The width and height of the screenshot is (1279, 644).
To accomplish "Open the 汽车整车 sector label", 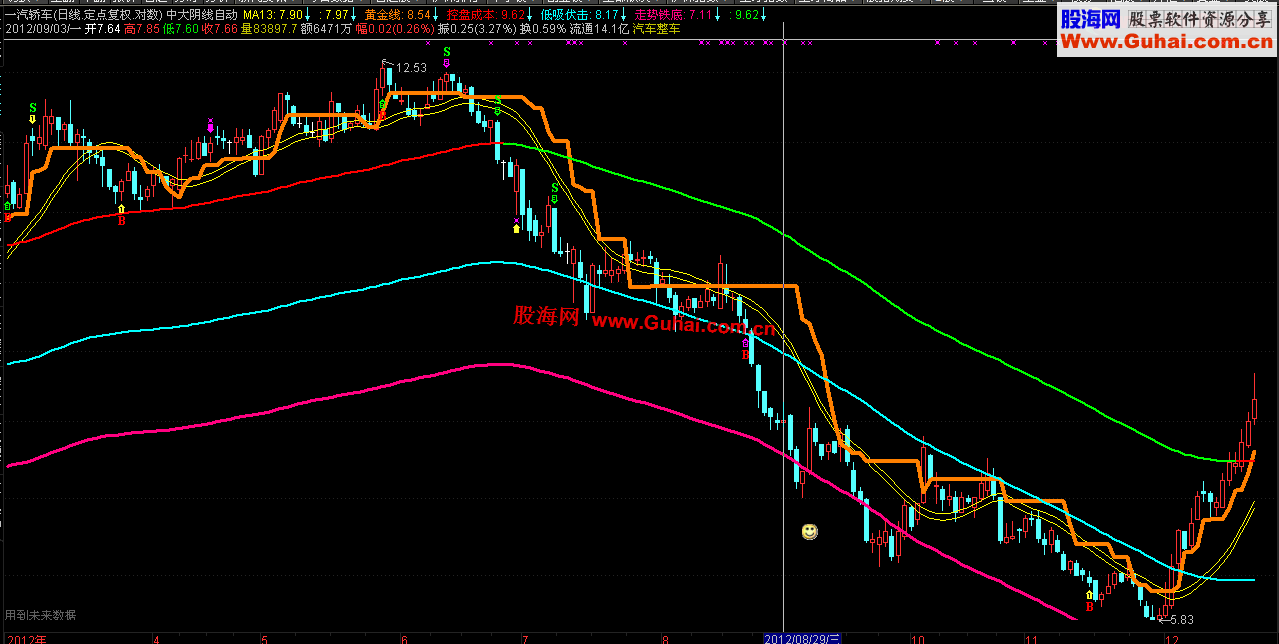I will coord(658,30).
